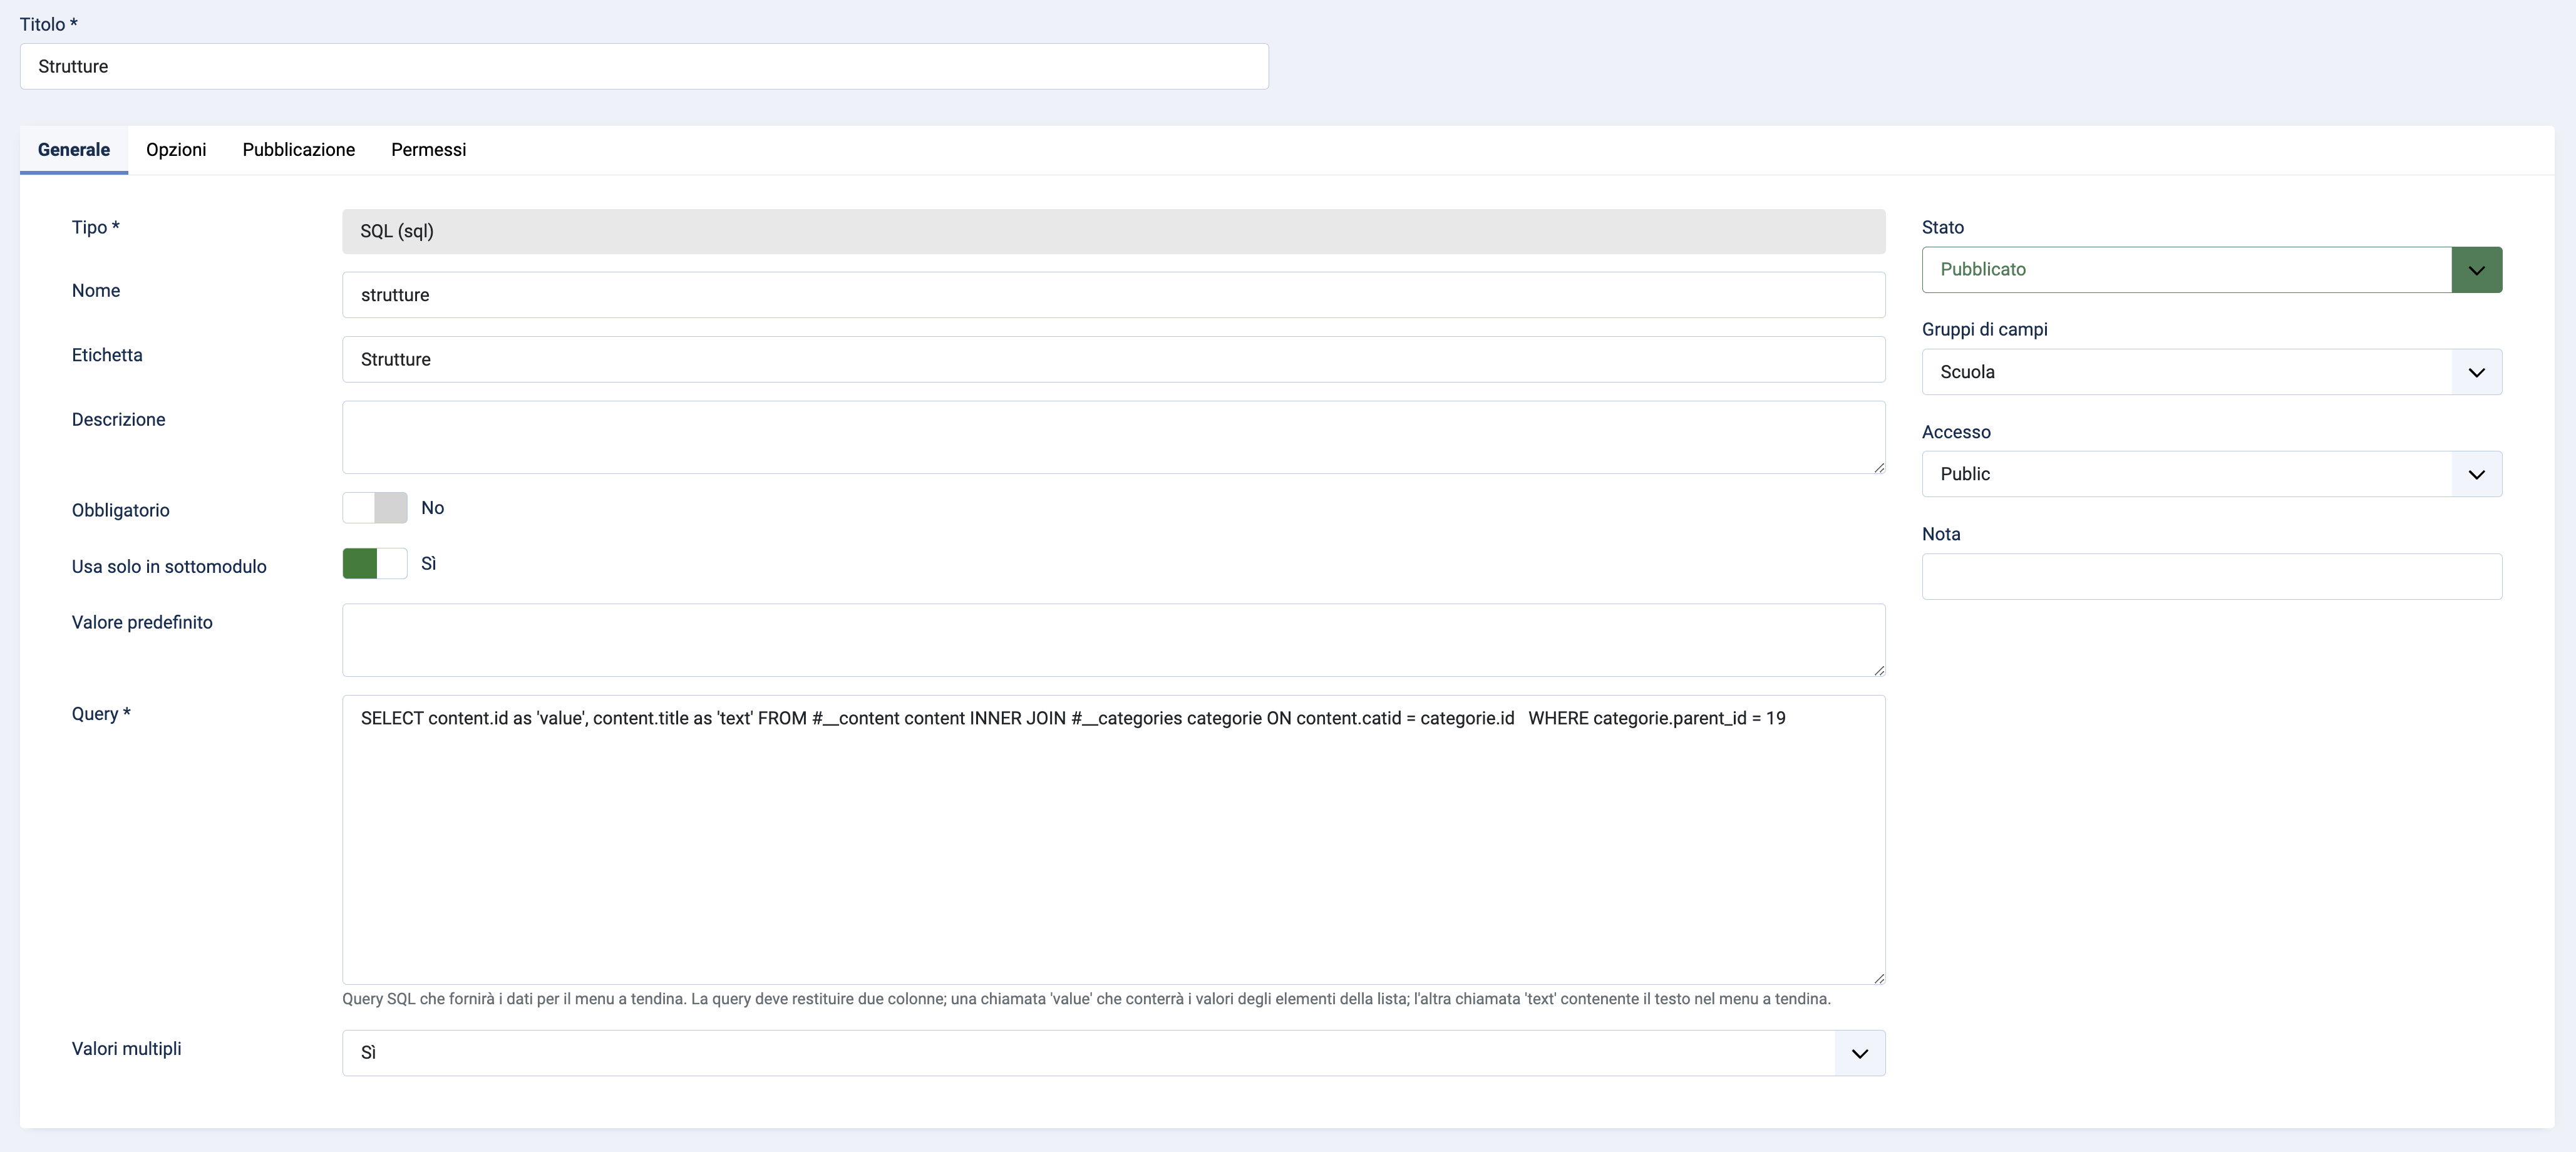Click inside the Query text area
The height and width of the screenshot is (1152, 2576).
(1113, 840)
